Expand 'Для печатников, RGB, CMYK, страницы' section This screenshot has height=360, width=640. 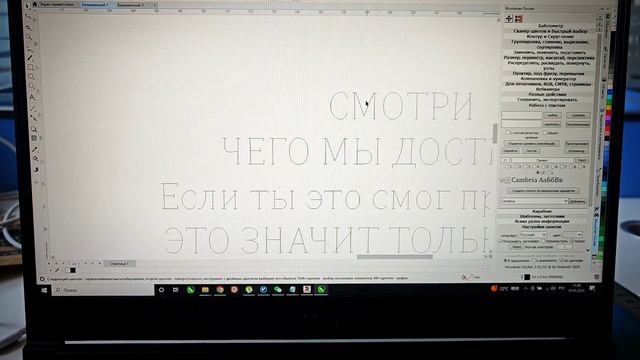pyautogui.click(x=548, y=84)
